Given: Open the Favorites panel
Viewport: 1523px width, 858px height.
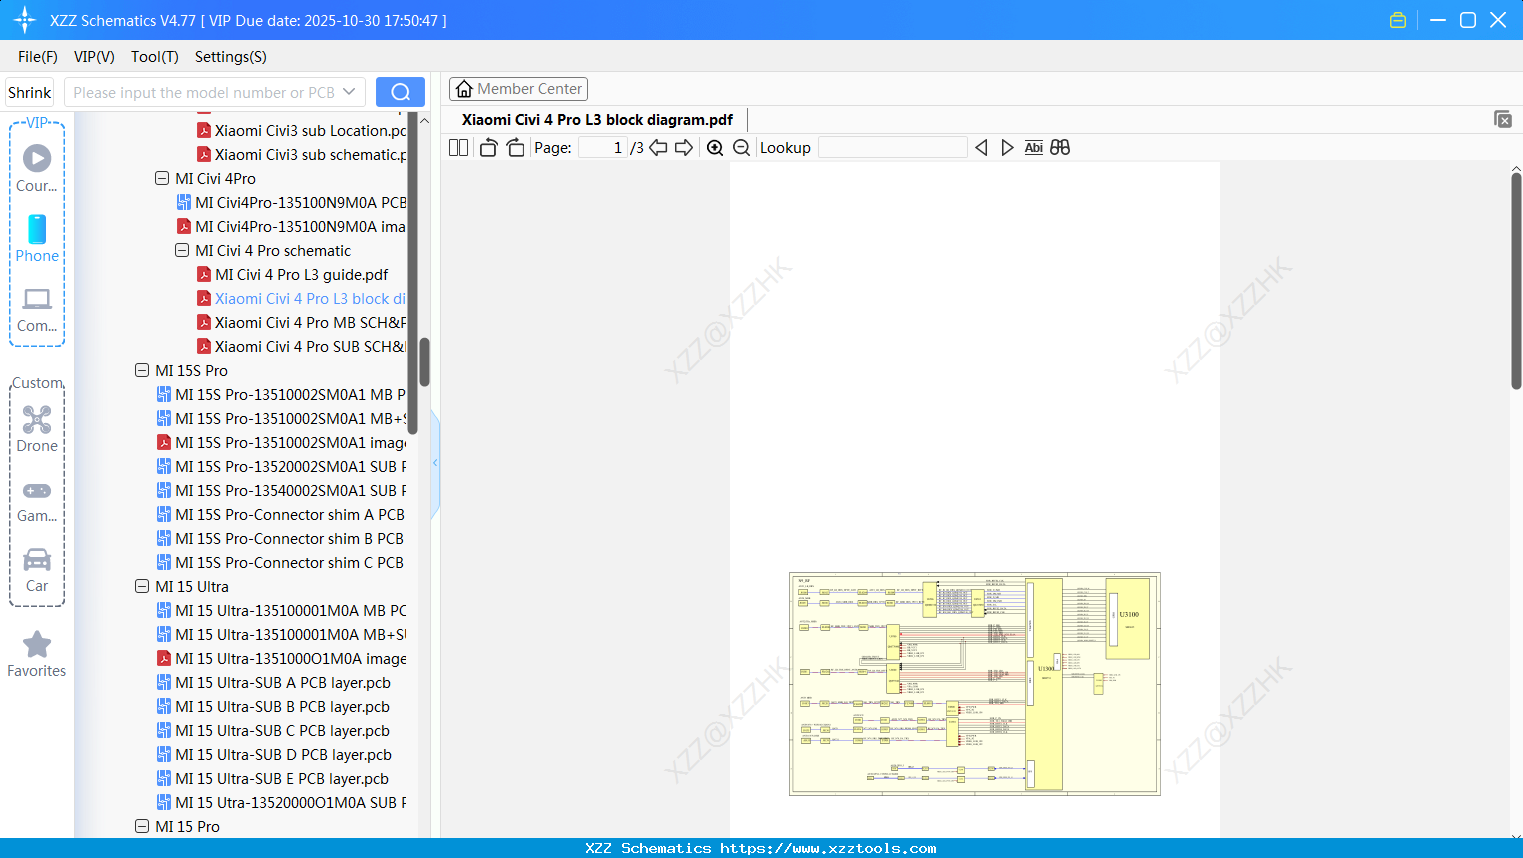Looking at the screenshot, I should (x=36, y=655).
